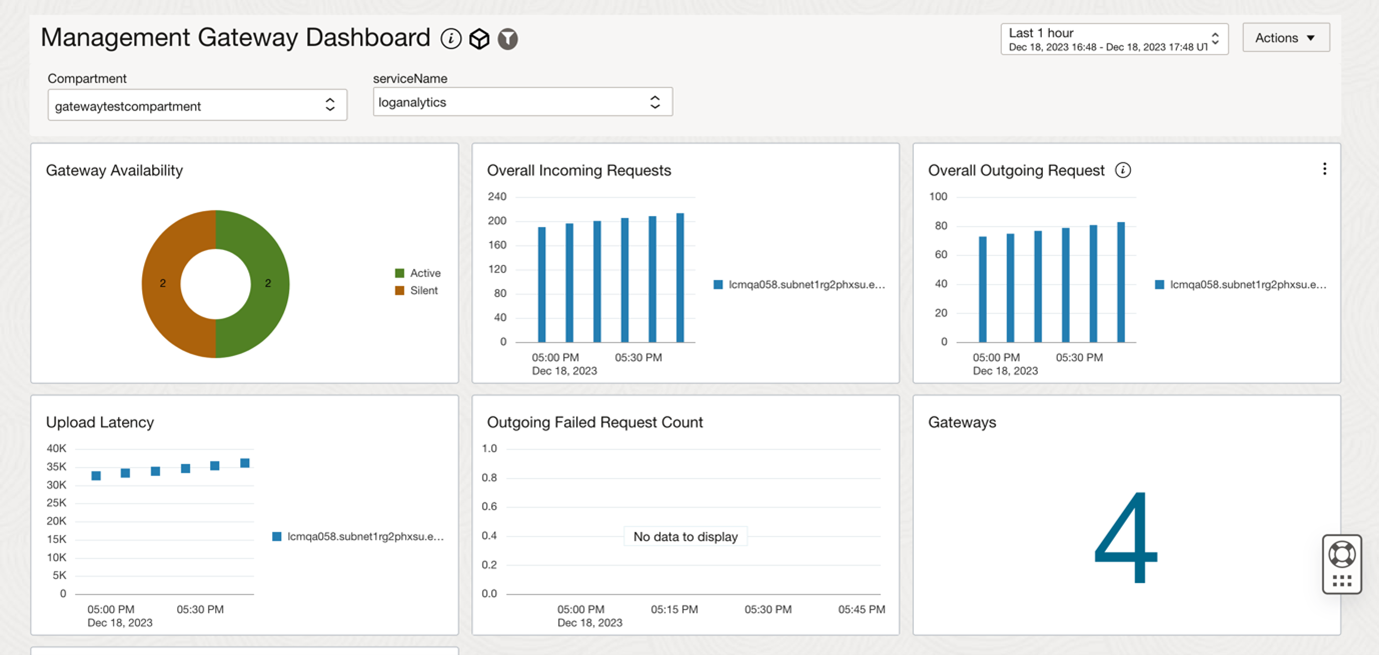The height and width of the screenshot is (655, 1379).
Task: Click the Upload Latency title
Action: coord(100,422)
